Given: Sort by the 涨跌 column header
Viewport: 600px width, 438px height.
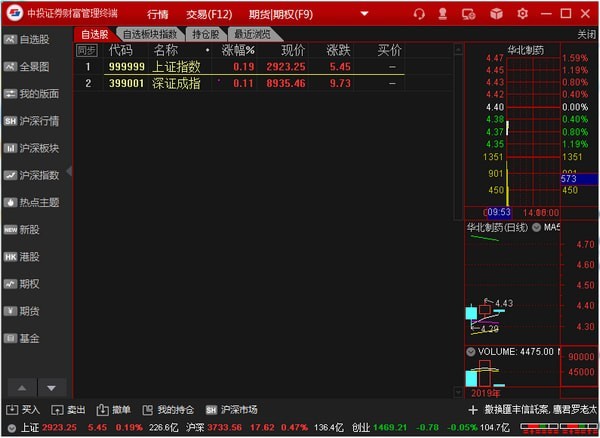Looking at the screenshot, I should 339,50.
